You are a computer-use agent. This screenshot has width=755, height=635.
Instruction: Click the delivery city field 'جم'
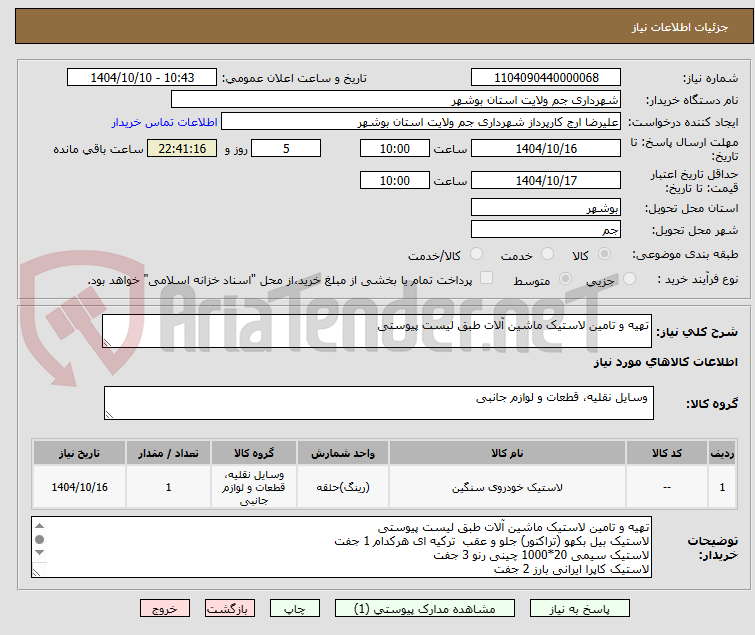546,230
